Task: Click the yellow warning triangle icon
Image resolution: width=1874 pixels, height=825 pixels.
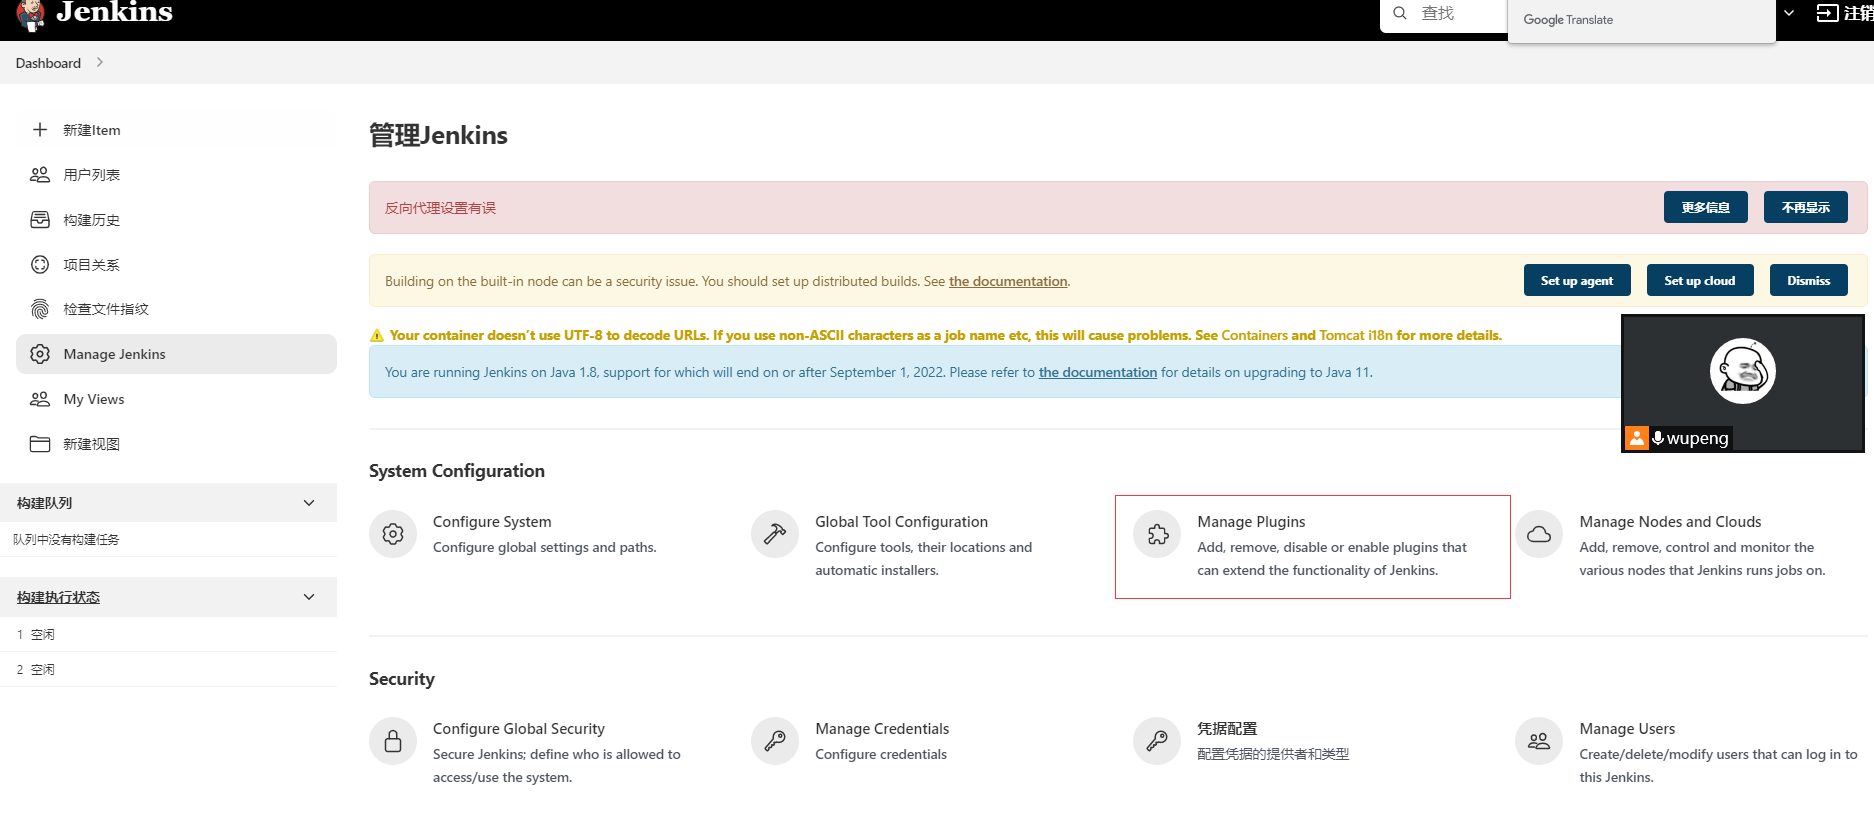Action: click(377, 336)
